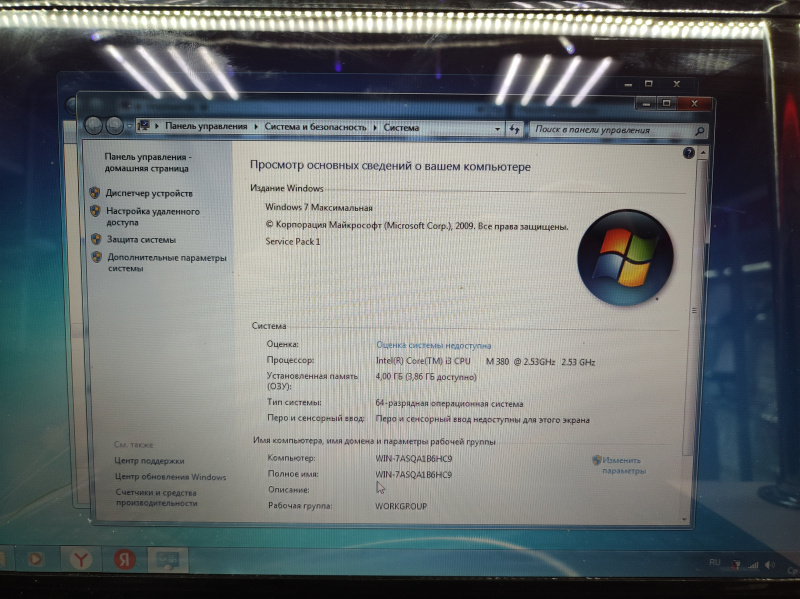Open the blue Help question mark icon
Image resolution: width=800 pixels, height=599 pixels.
688,154
